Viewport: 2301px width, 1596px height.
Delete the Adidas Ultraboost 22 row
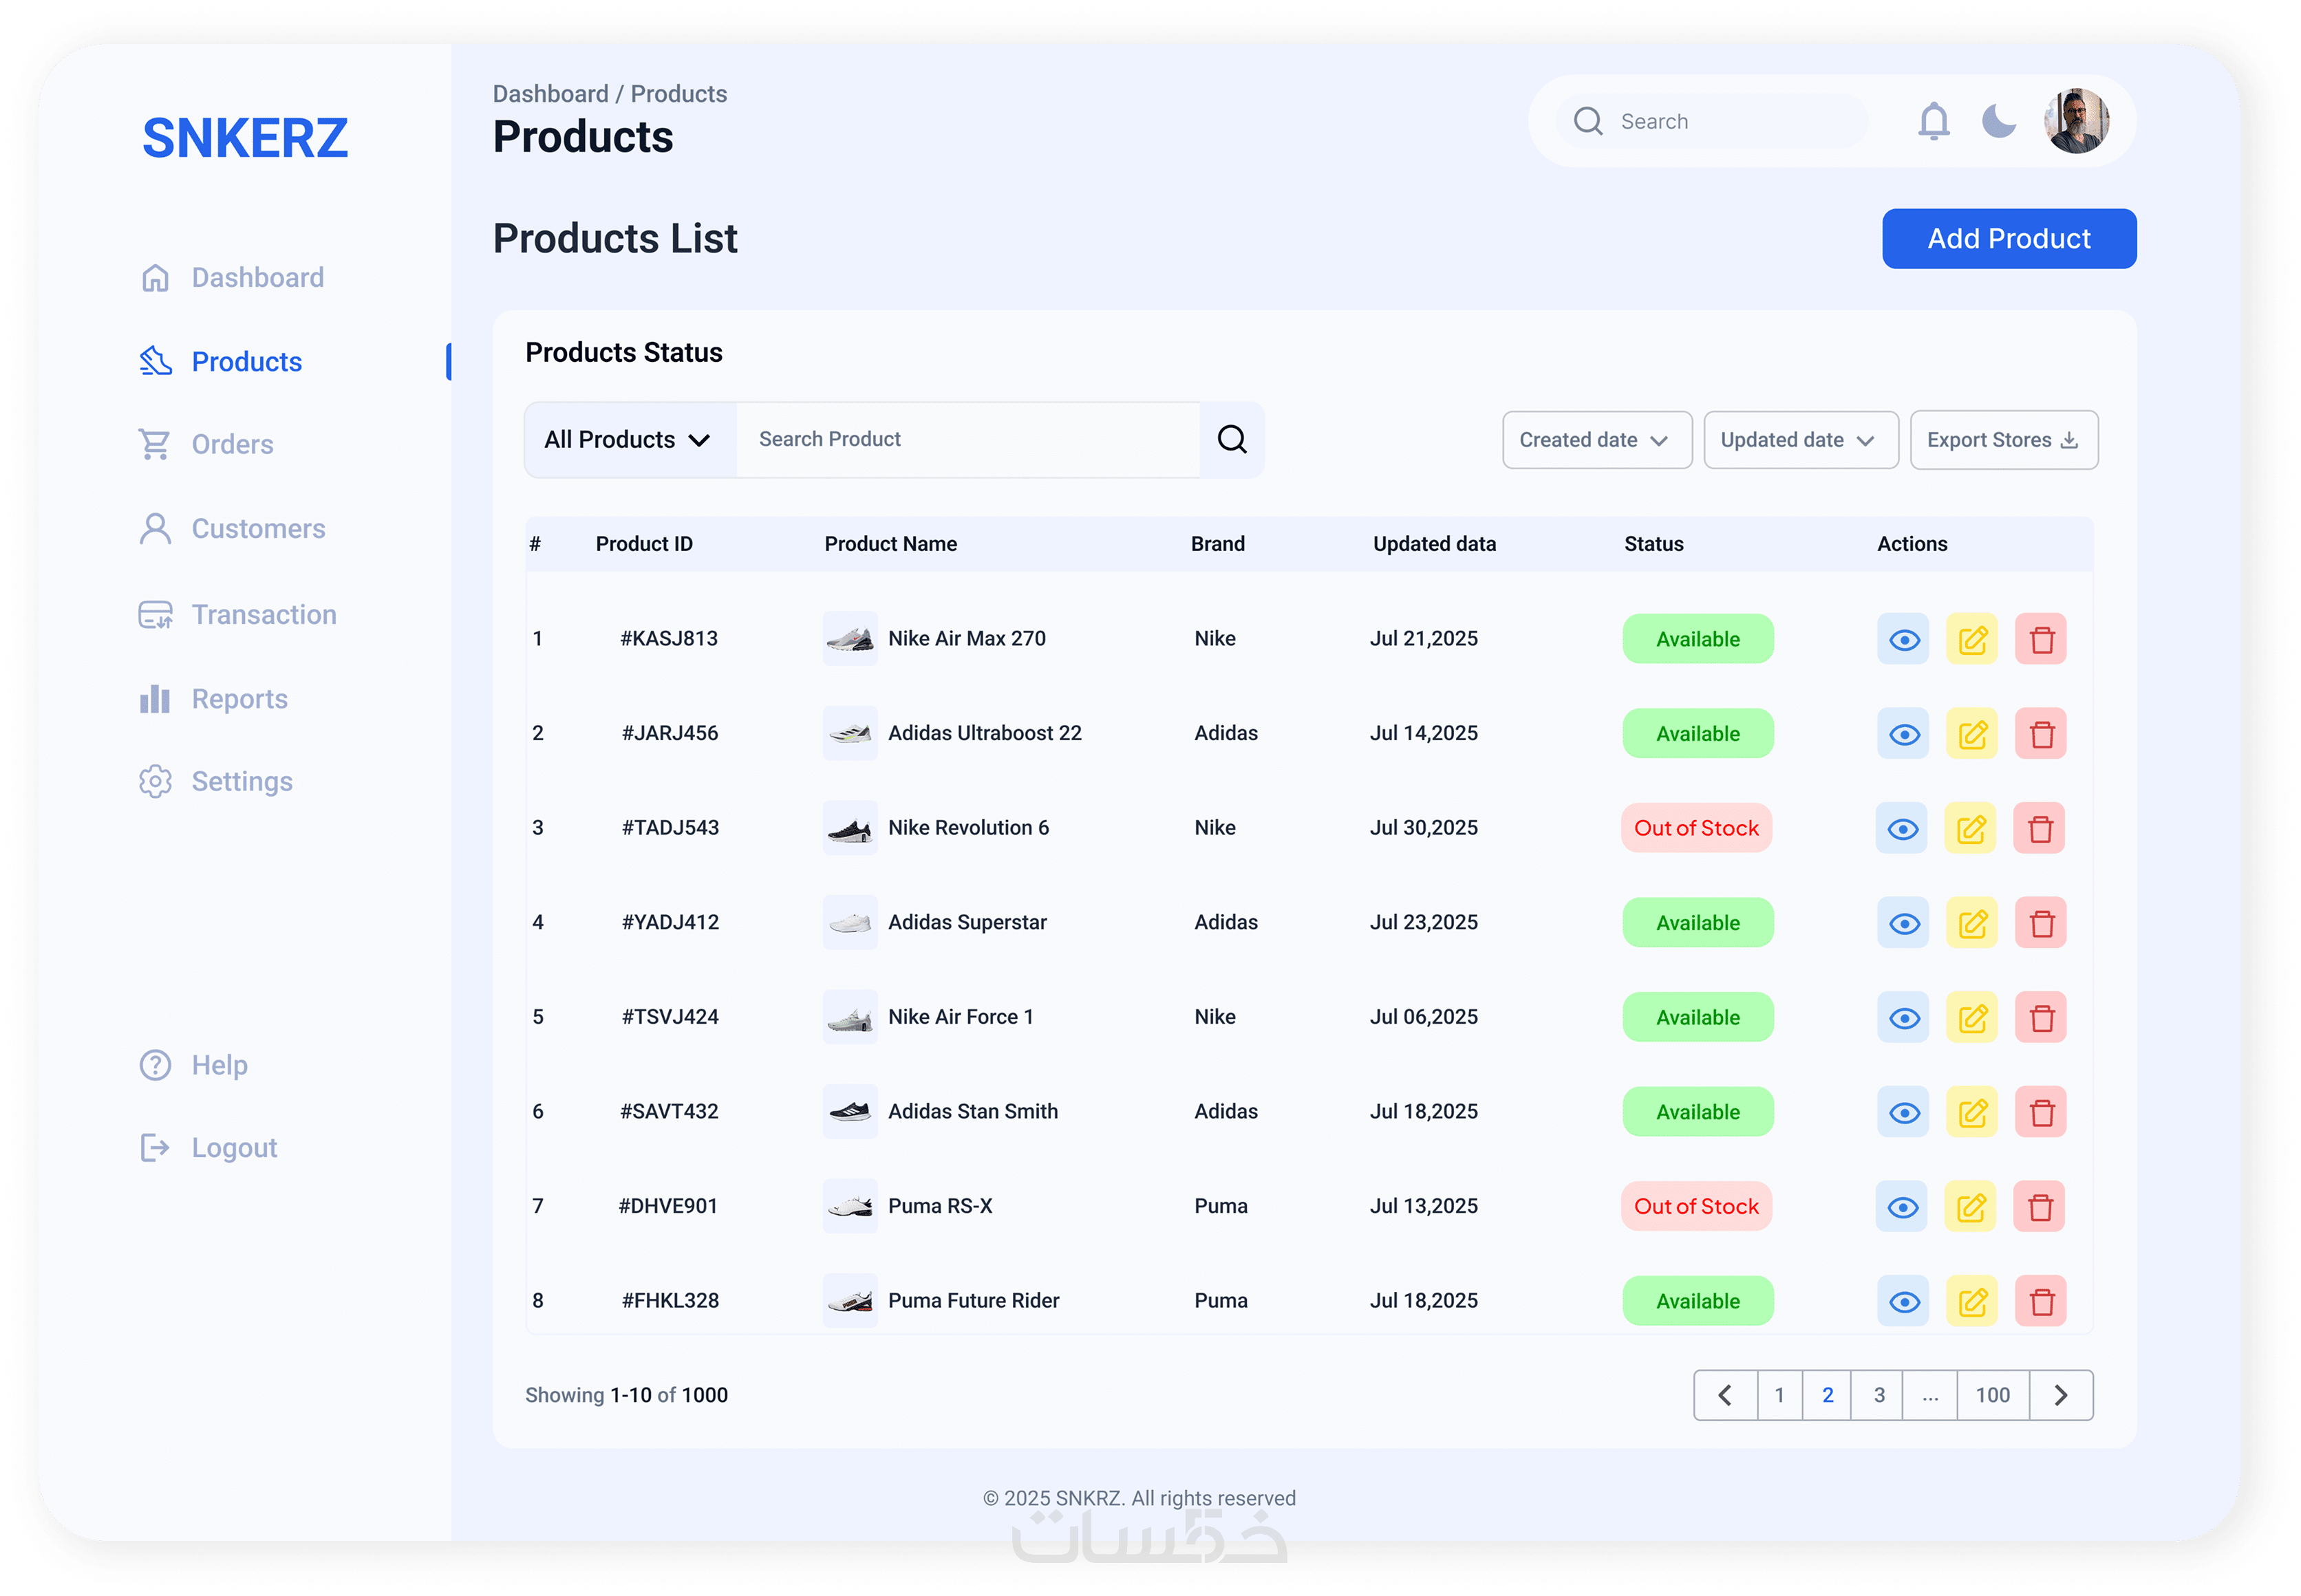pos(2040,734)
